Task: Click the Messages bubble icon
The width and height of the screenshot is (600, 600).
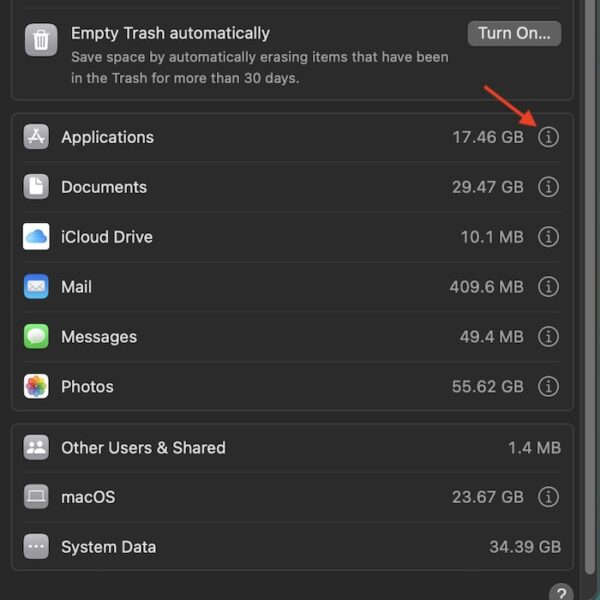Action: [x=36, y=337]
